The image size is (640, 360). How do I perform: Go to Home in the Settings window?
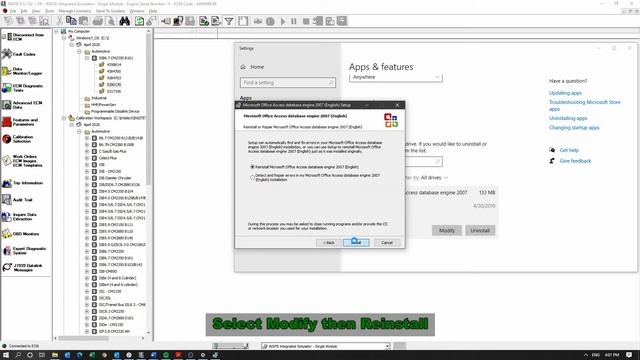pyautogui.click(x=257, y=67)
